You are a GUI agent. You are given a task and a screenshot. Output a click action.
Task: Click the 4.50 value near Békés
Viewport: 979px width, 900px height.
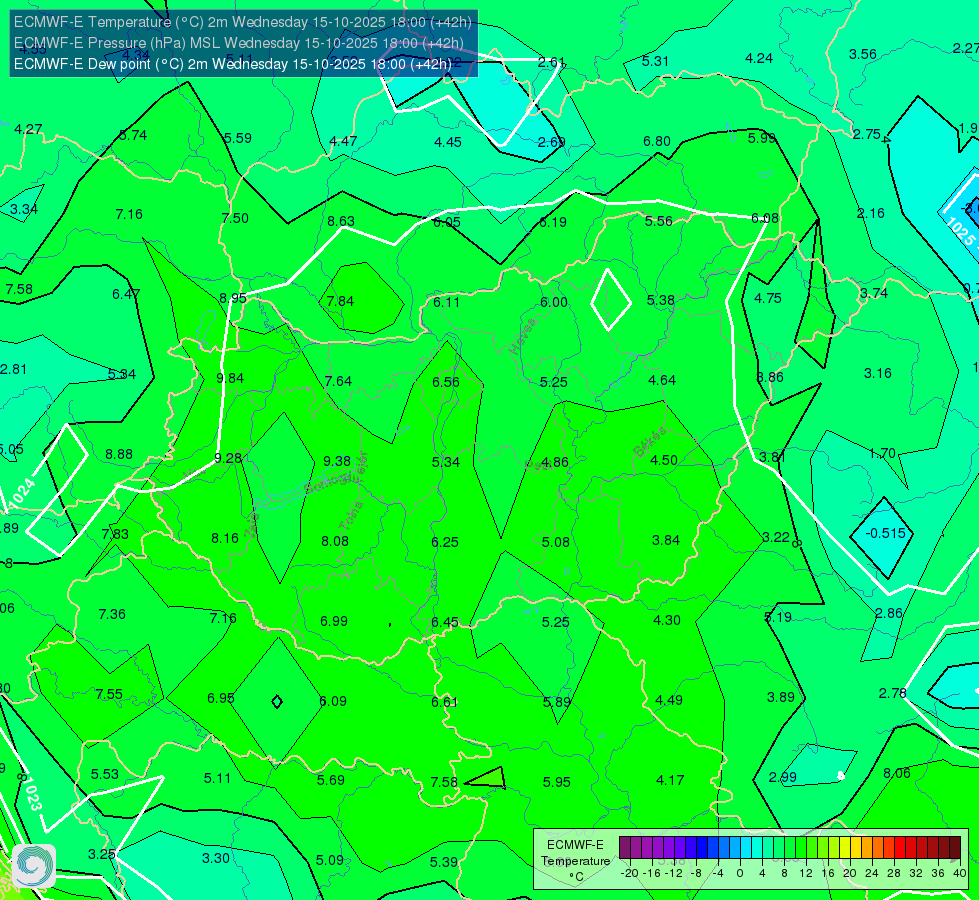click(664, 460)
